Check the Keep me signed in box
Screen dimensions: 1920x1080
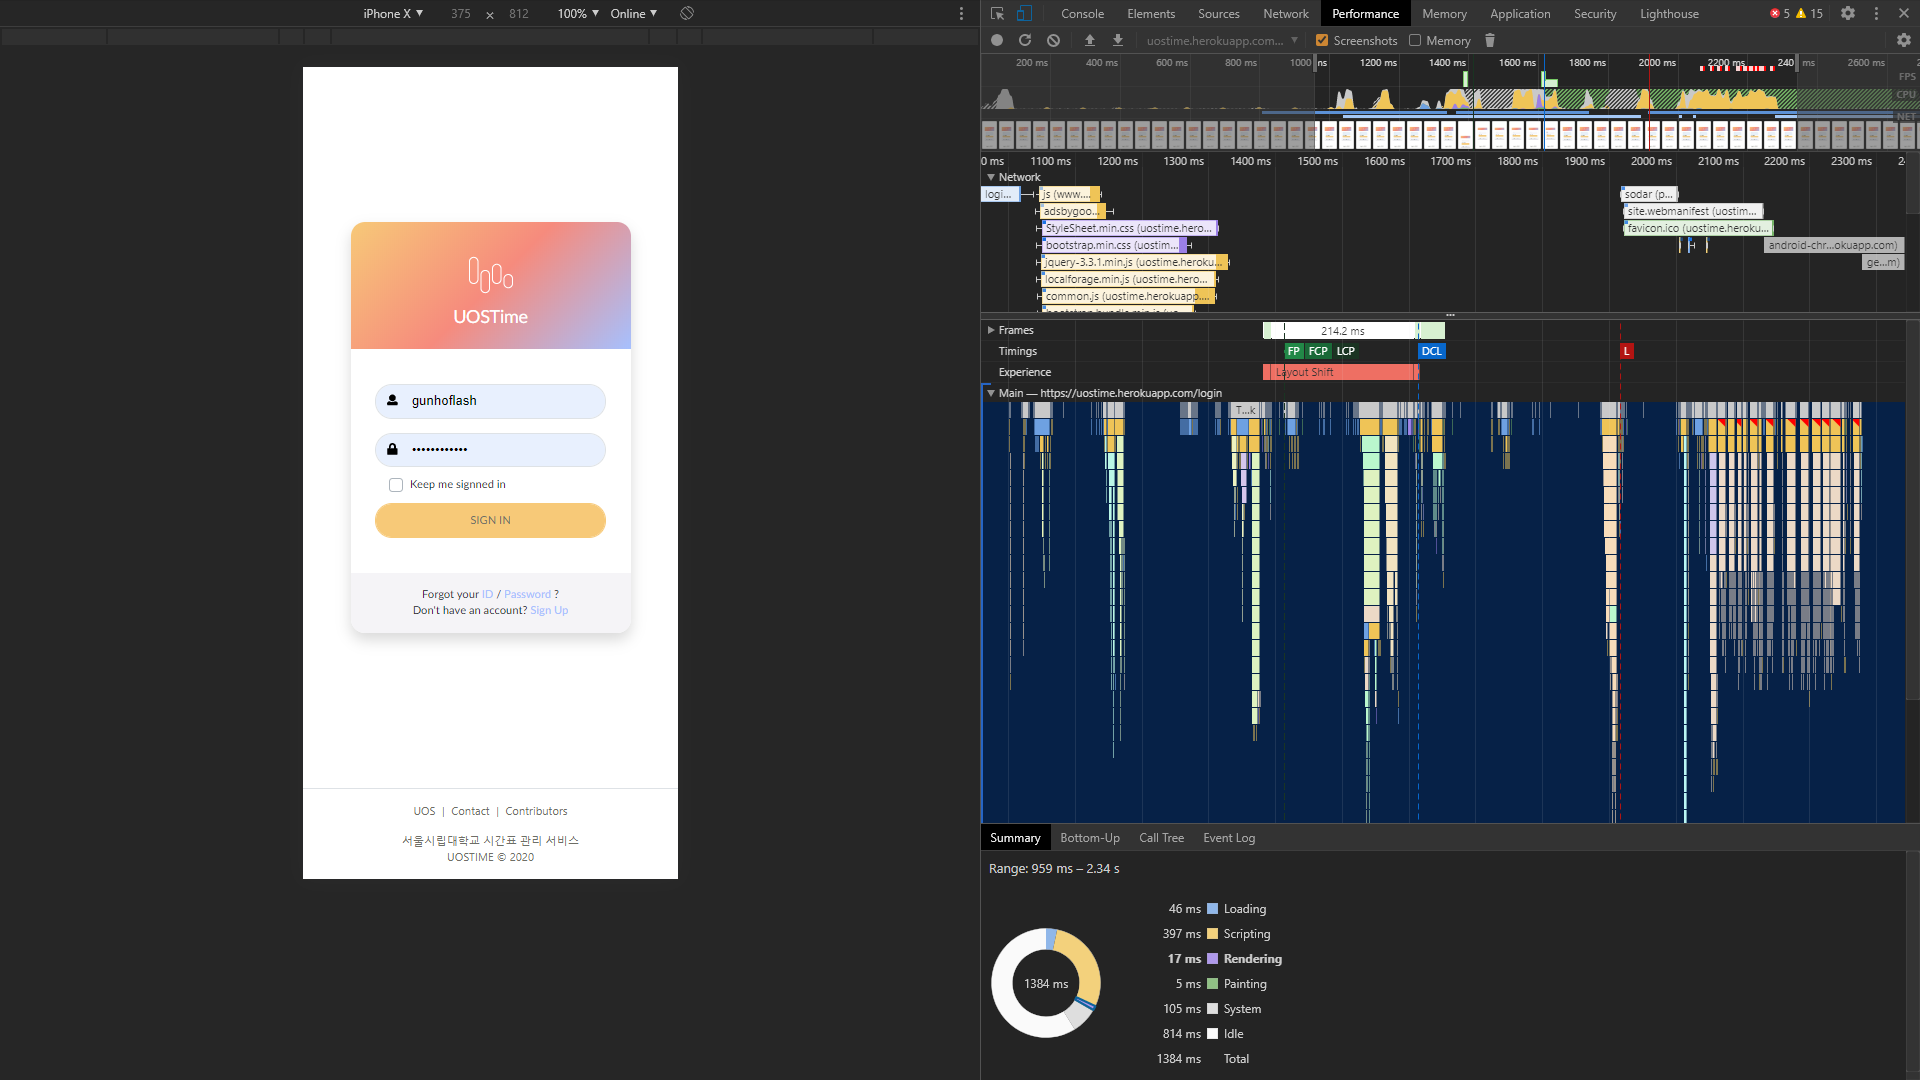click(396, 485)
